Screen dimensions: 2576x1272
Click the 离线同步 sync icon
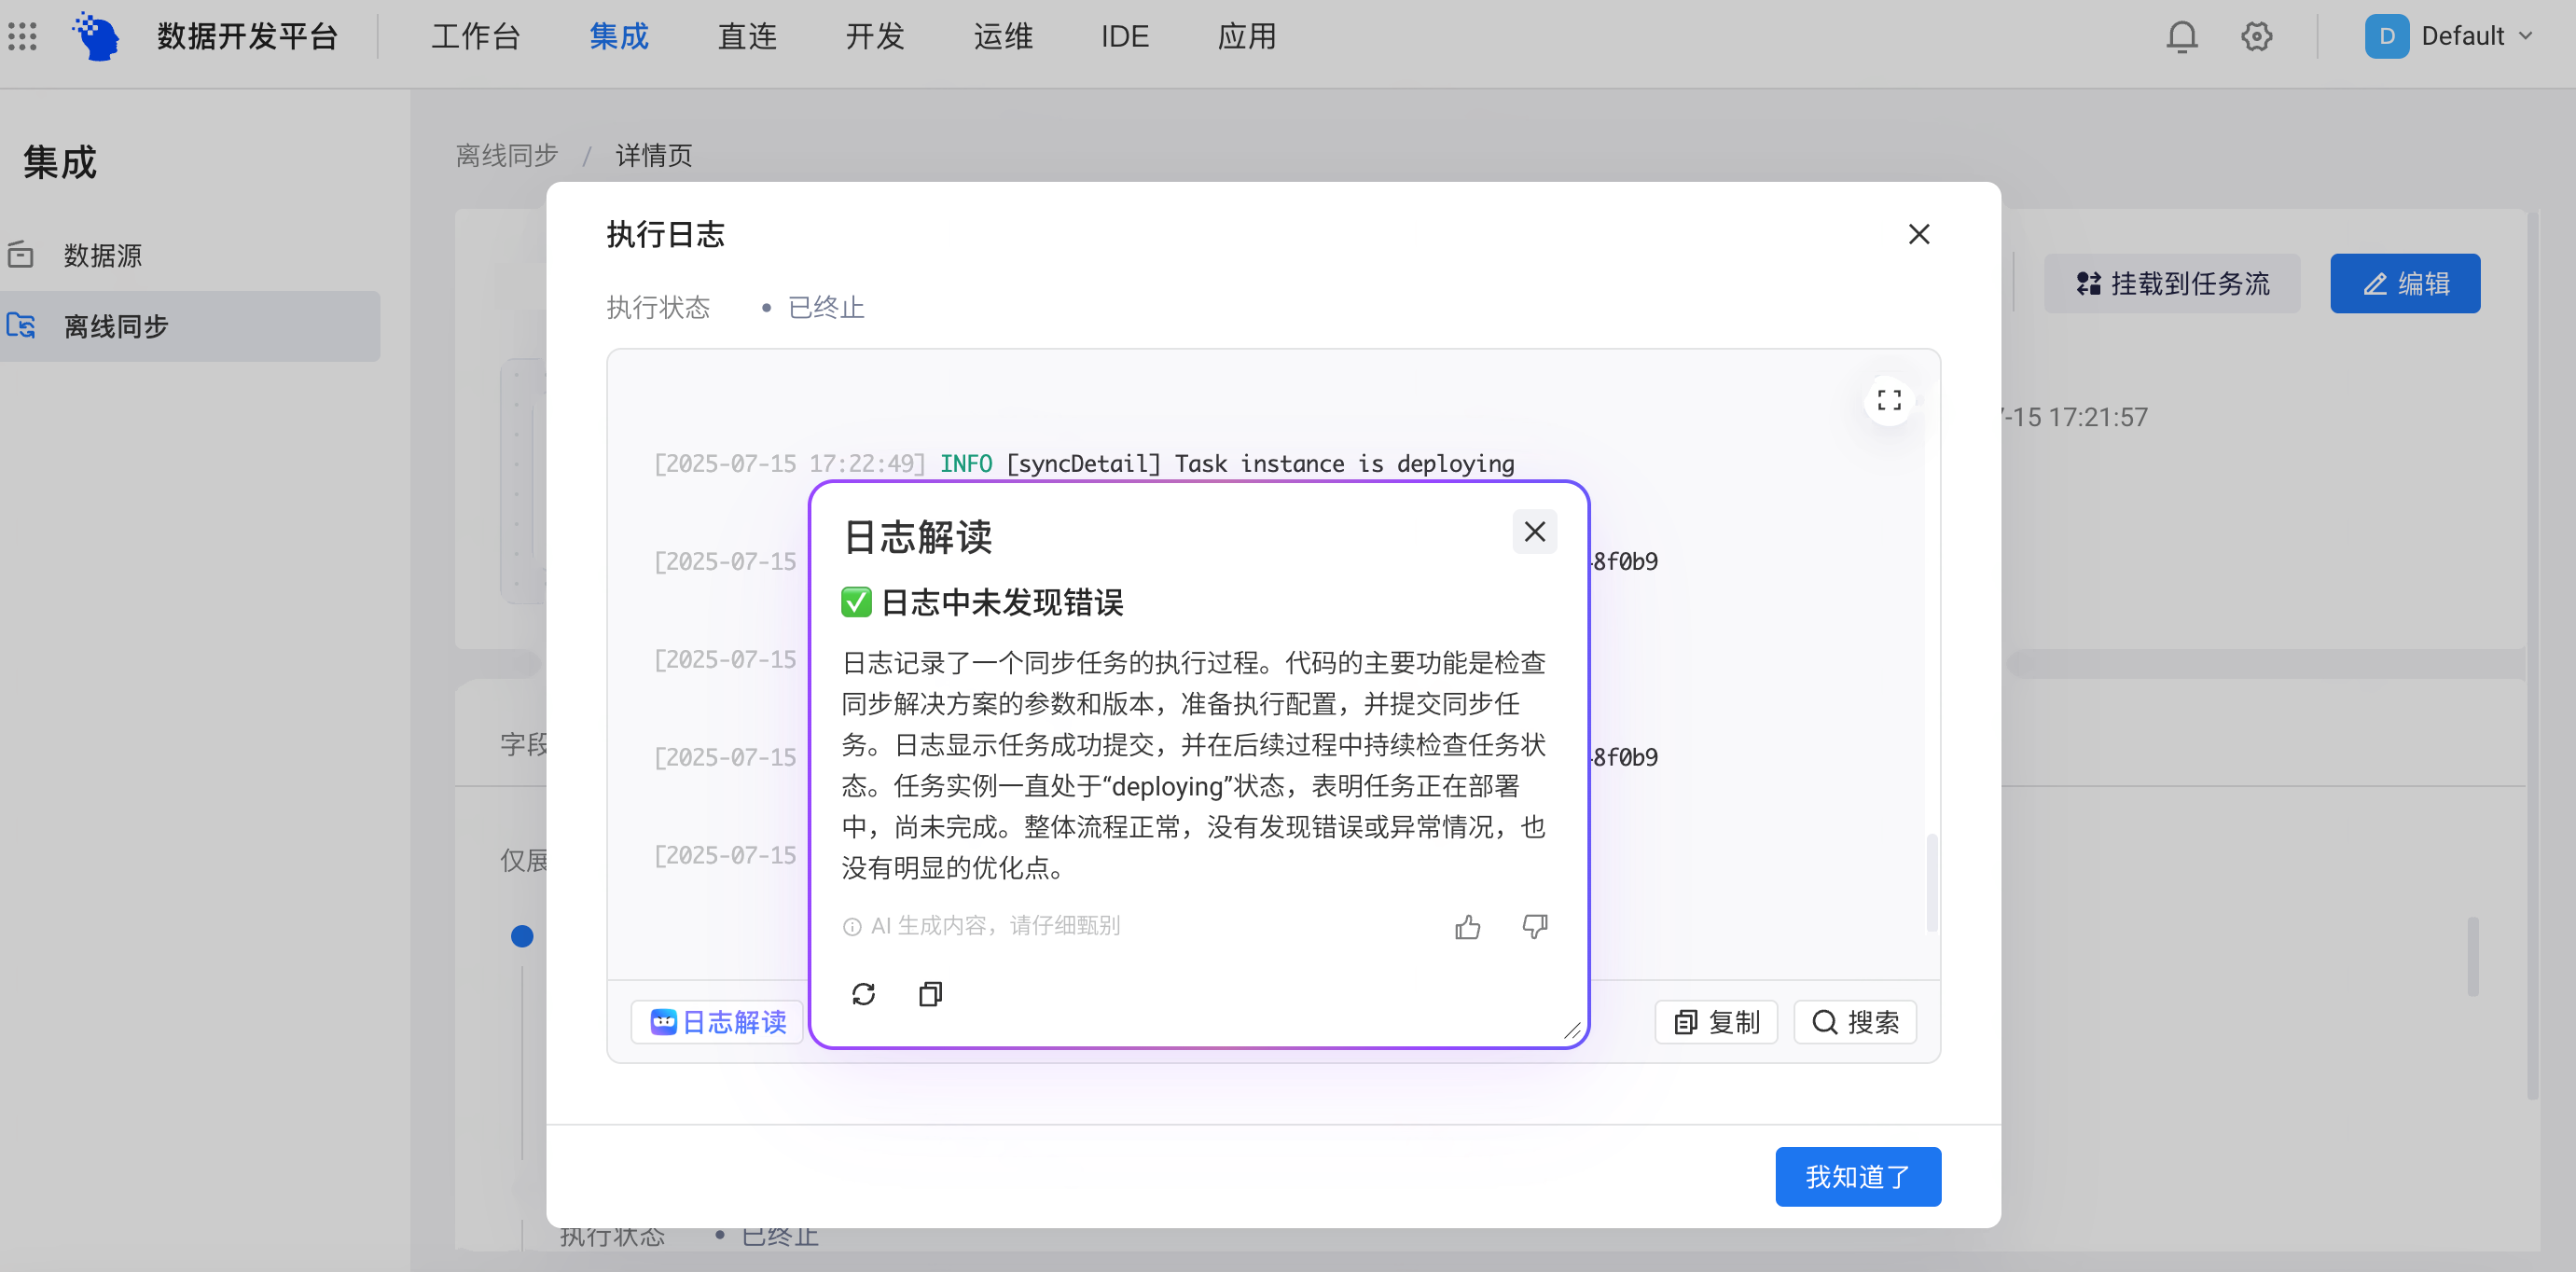coord(21,326)
